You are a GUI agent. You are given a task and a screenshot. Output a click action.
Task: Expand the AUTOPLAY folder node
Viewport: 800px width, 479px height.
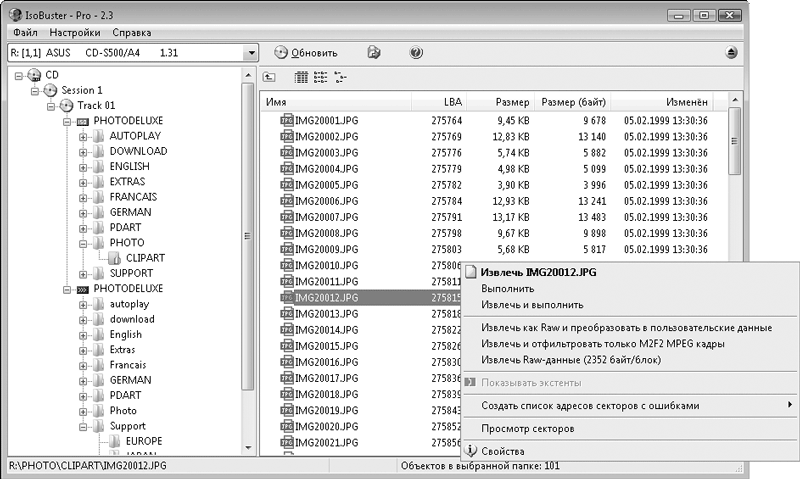(83, 137)
